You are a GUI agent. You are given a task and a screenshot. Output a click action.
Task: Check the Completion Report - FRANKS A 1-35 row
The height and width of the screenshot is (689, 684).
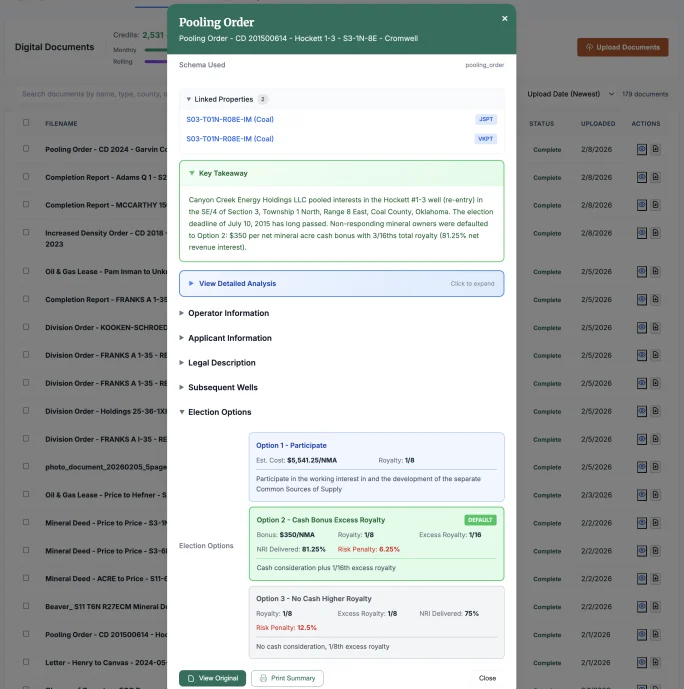[x=26, y=299]
